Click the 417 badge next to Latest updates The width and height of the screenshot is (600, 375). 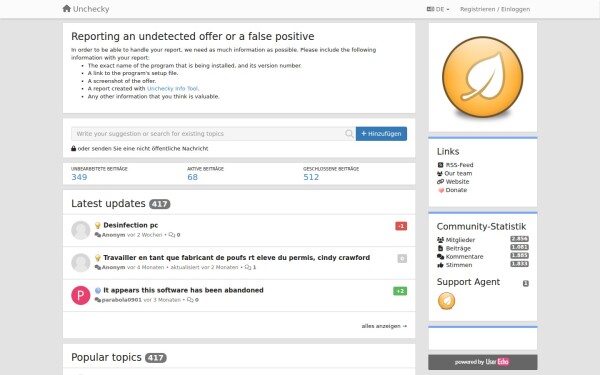pyautogui.click(x=160, y=204)
